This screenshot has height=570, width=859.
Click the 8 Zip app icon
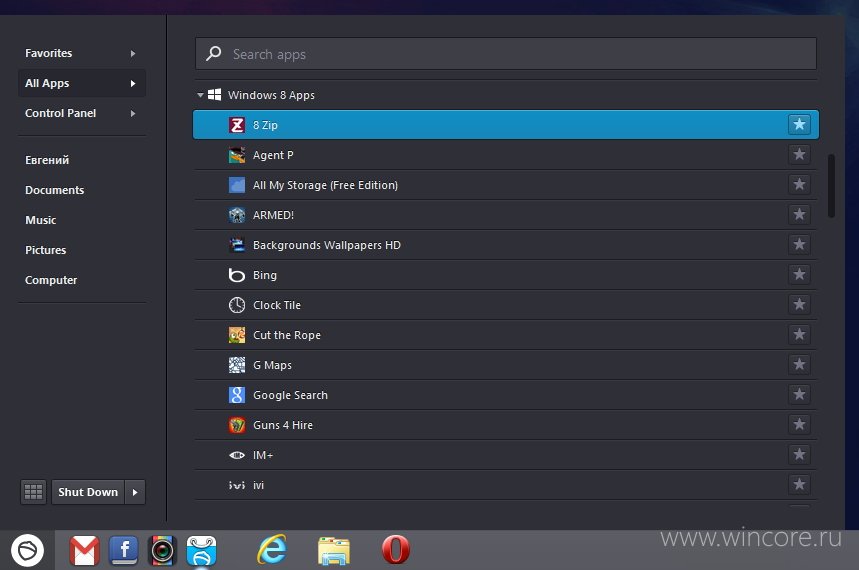[x=237, y=125]
